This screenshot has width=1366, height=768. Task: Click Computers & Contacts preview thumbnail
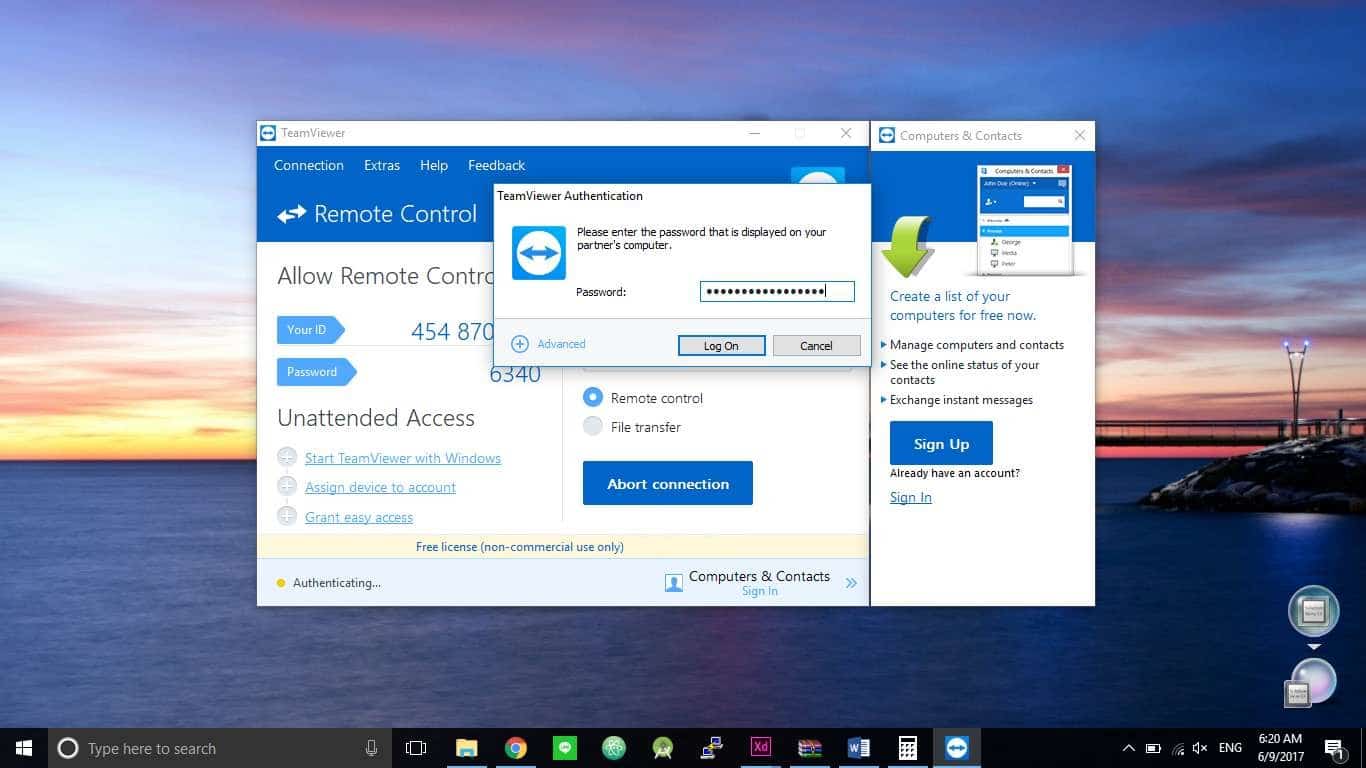1025,220
